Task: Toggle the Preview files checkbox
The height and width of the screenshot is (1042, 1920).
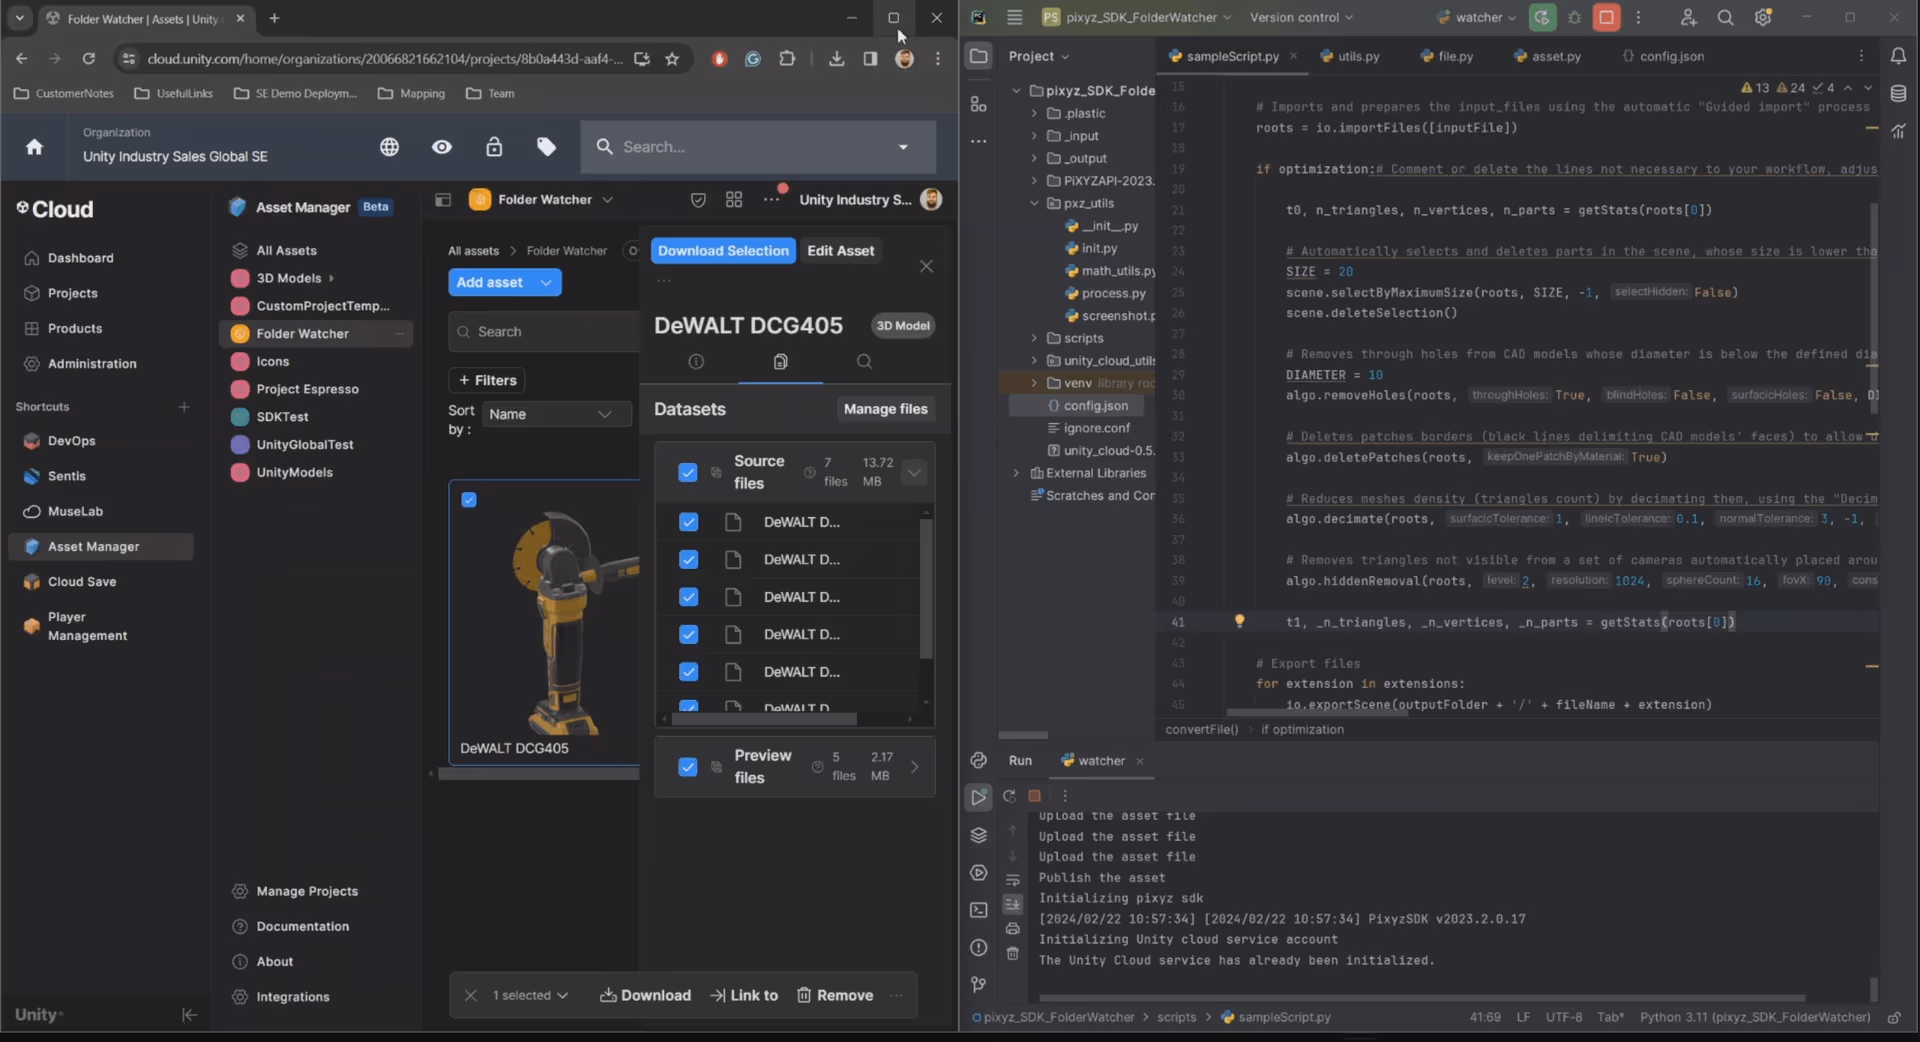Action: (688, 767)
